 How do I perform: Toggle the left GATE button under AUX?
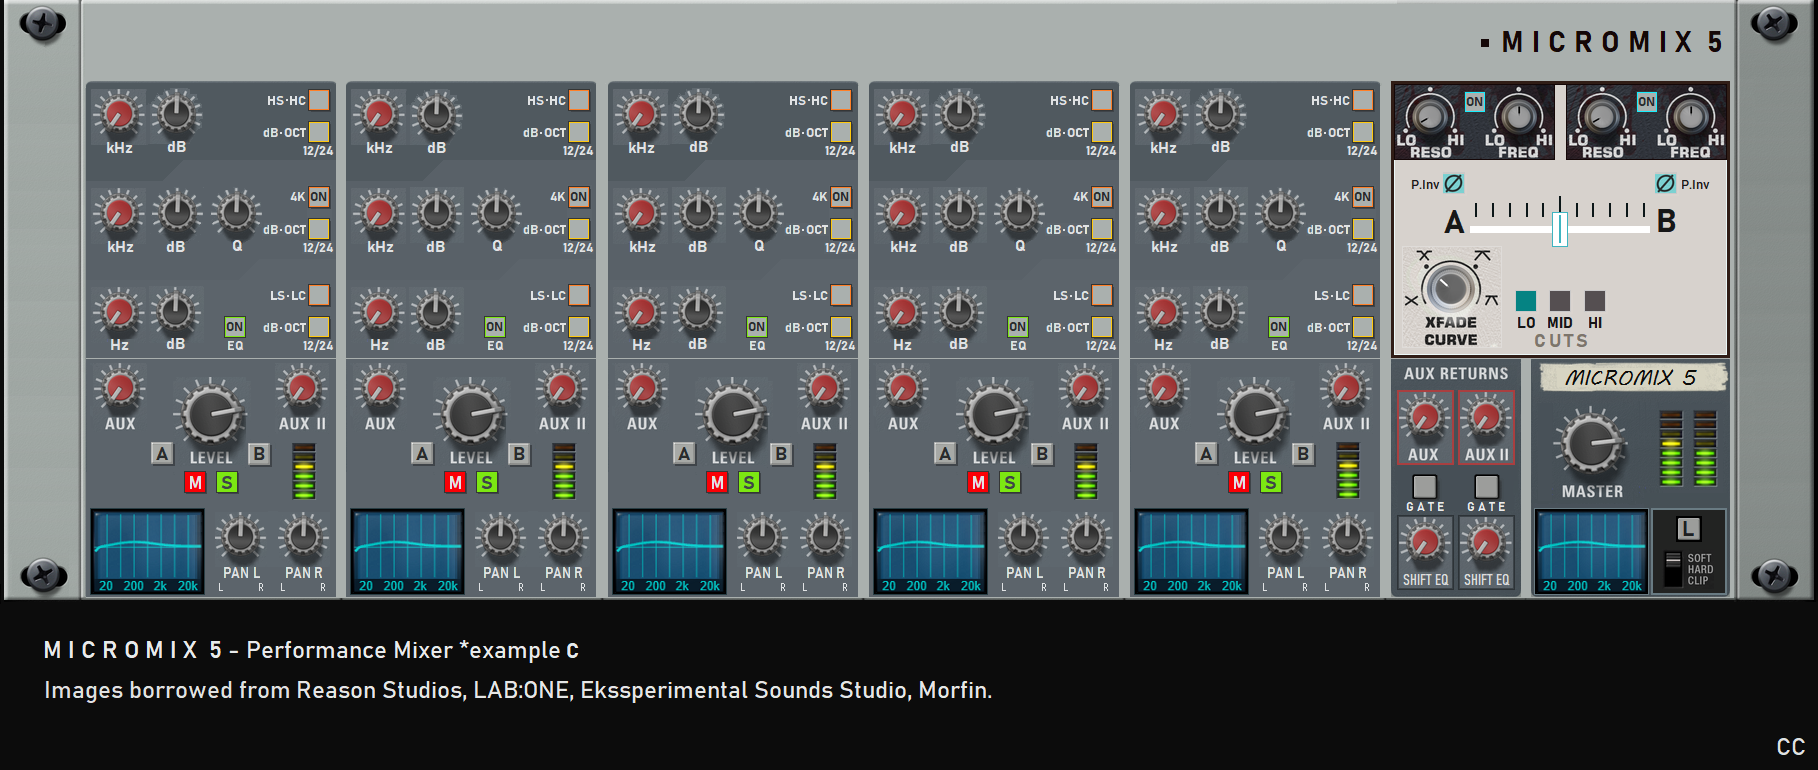click(x=1424, y=486)
